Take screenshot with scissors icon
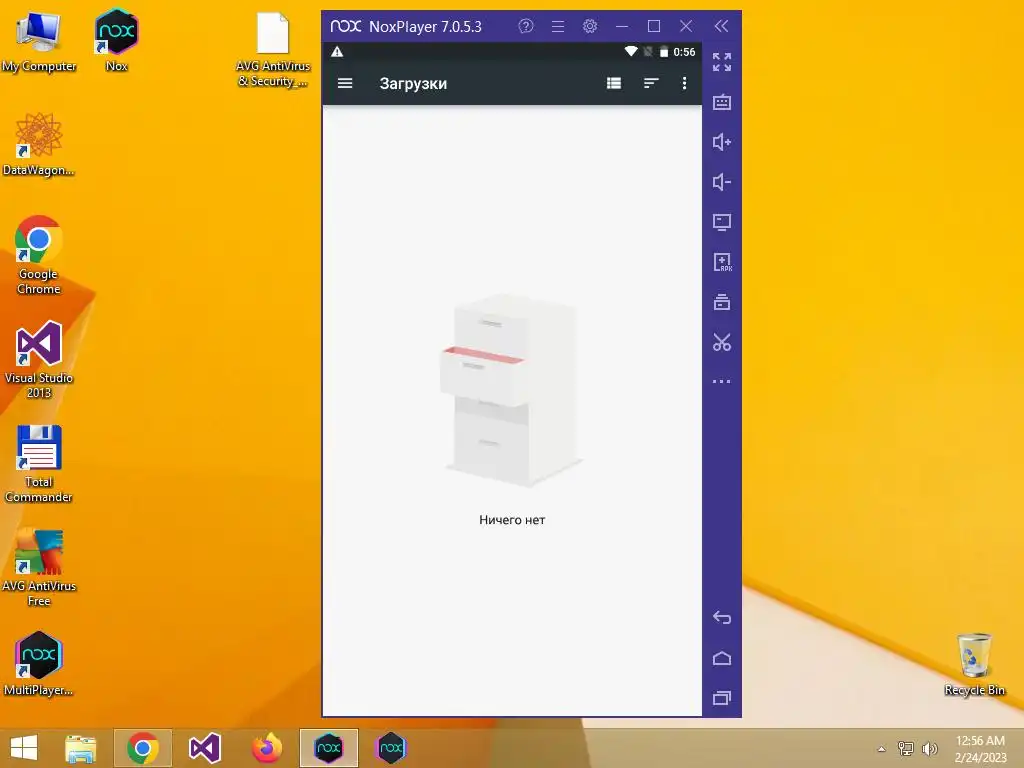The width and height of the screenshot is (1024, 768). tap(722, 342)
